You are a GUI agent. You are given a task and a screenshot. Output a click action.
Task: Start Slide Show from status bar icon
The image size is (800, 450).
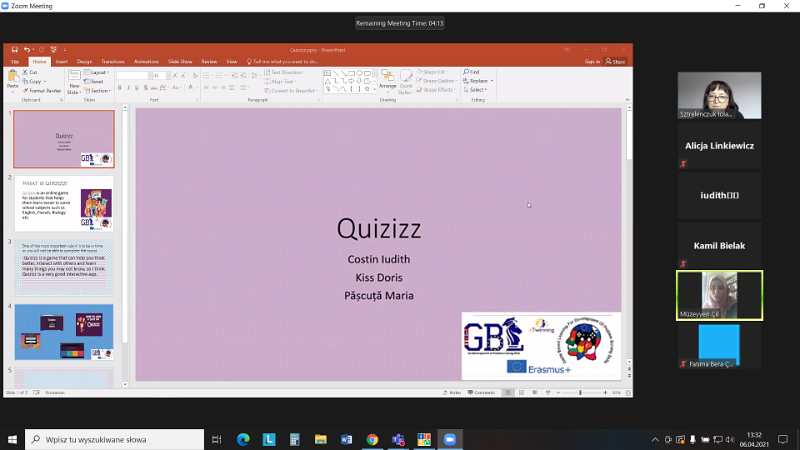(x=548, y=393)
